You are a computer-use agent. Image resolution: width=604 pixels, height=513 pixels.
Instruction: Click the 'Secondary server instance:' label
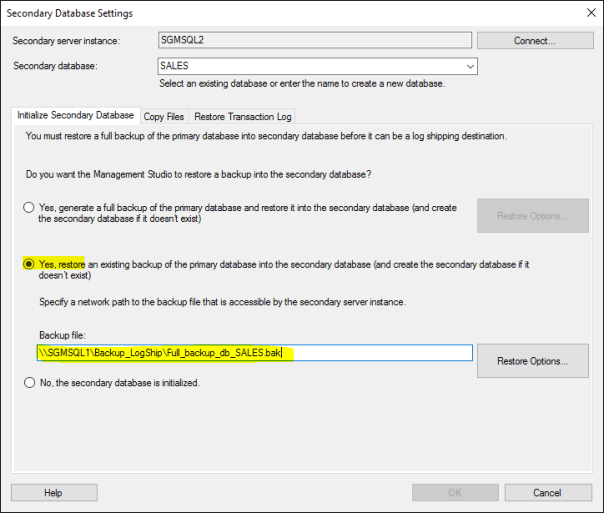66,41
